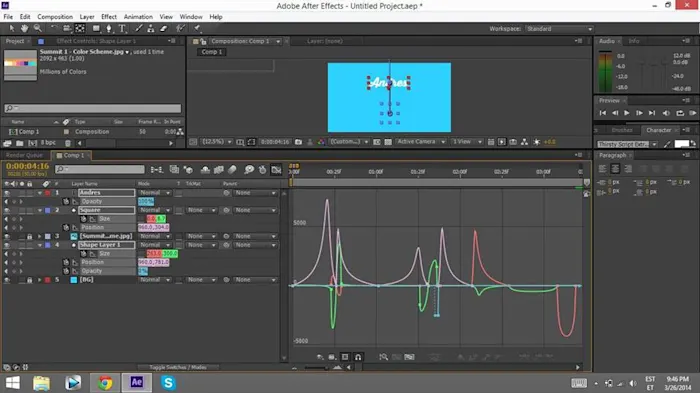Click the 8 bpc color depth button
This screenshot has width=700, height=393.
coord(48,143)
